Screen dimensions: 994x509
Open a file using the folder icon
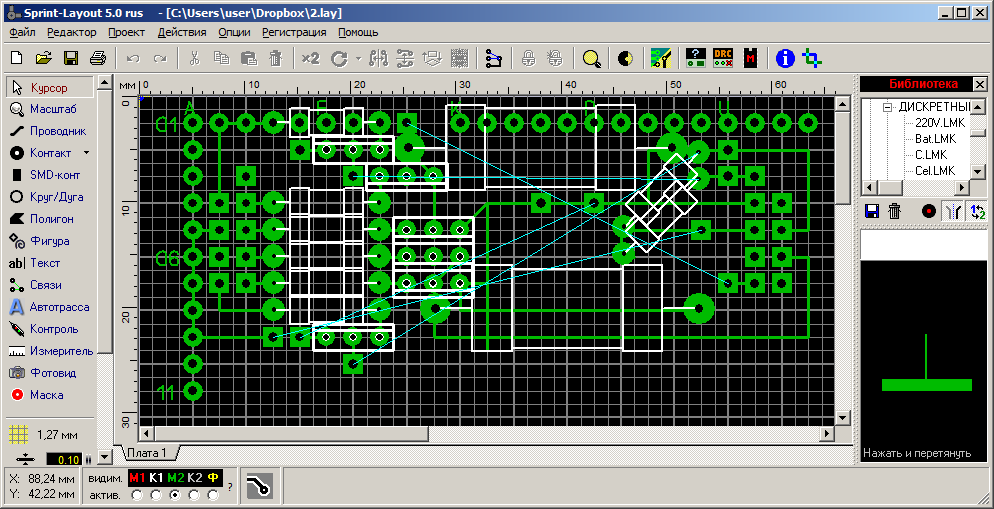click(x=43, y=58)
